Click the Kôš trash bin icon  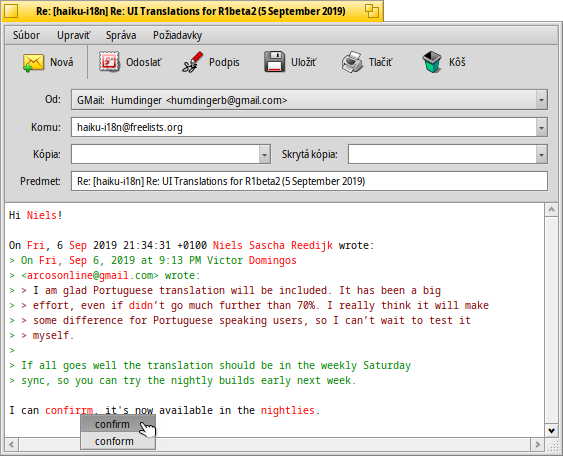coord(432,62)
